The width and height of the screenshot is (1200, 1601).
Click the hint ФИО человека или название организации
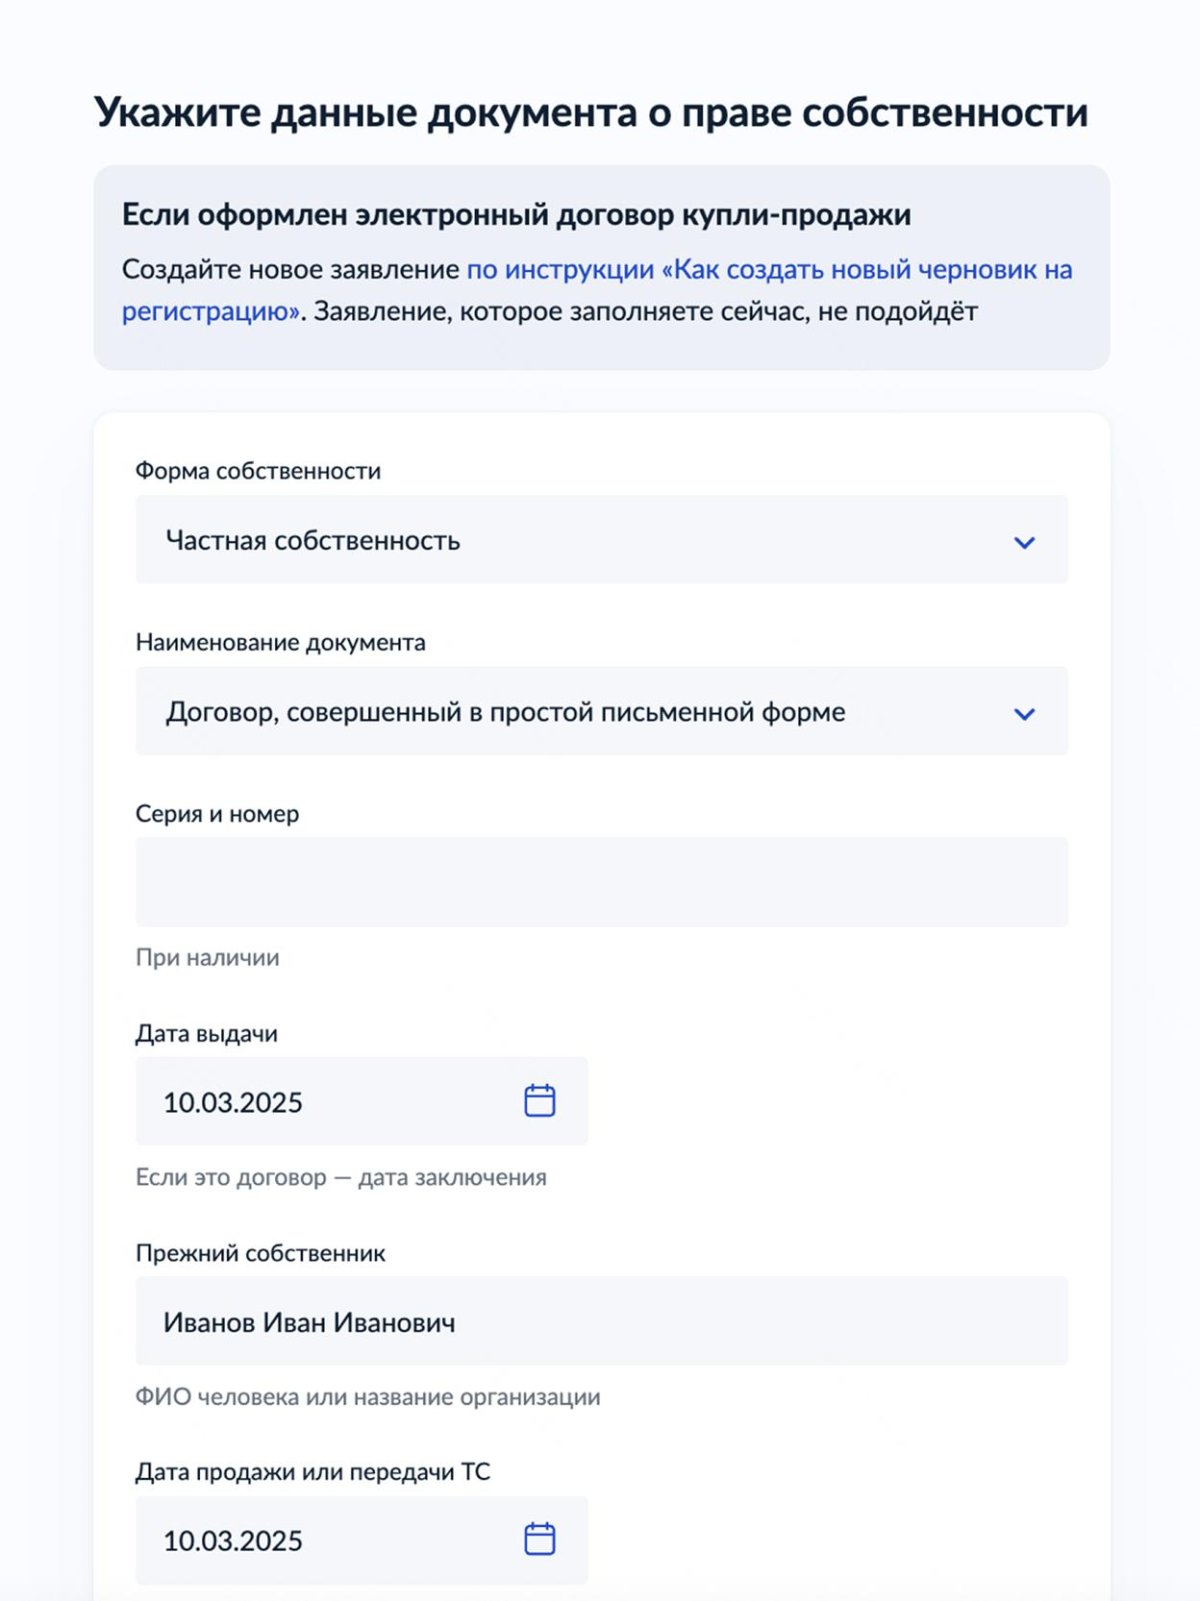pyautogui.click(x=368, y=1397)
